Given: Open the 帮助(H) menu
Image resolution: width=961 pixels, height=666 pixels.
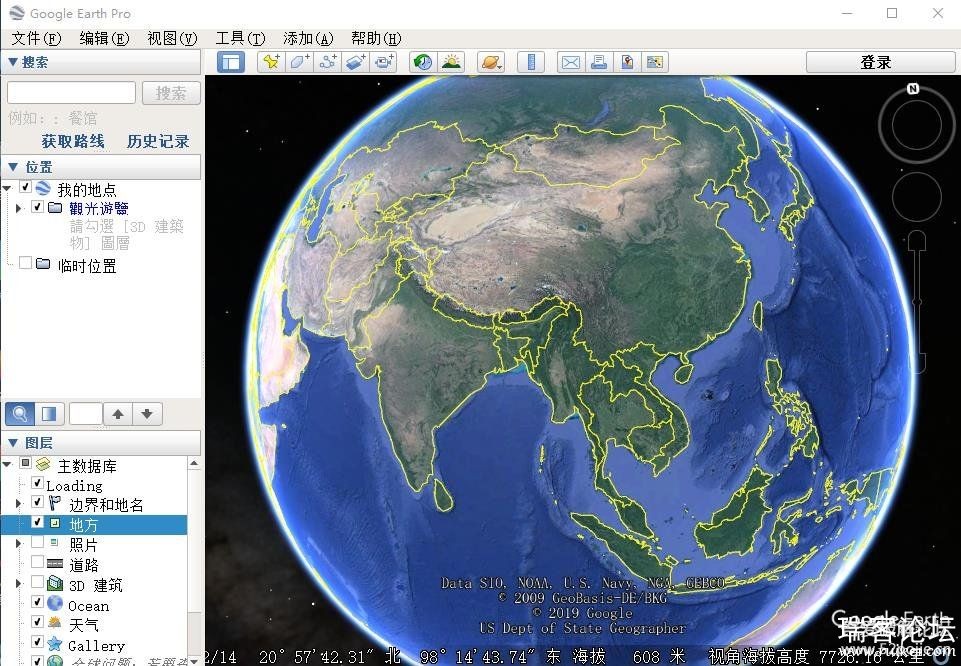Looking at the screenshot, I should pos(376,39).
